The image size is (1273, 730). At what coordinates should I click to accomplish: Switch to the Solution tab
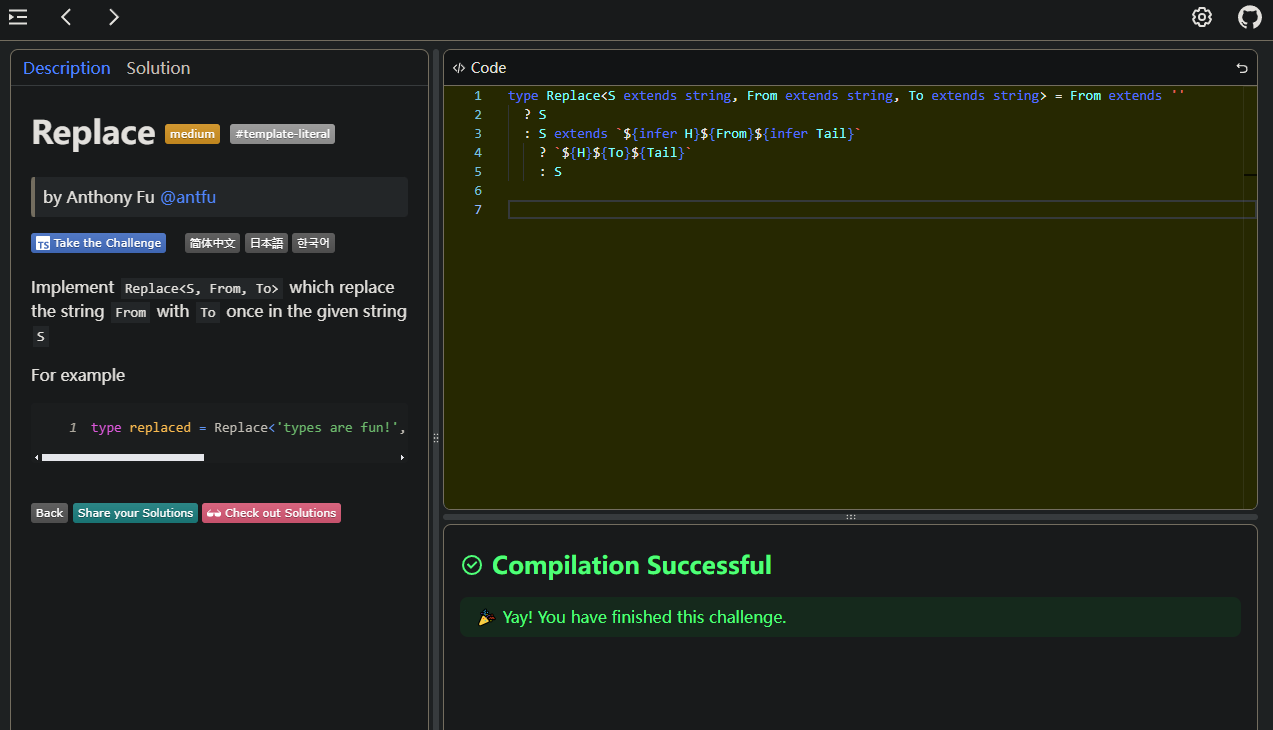(158, 68)
